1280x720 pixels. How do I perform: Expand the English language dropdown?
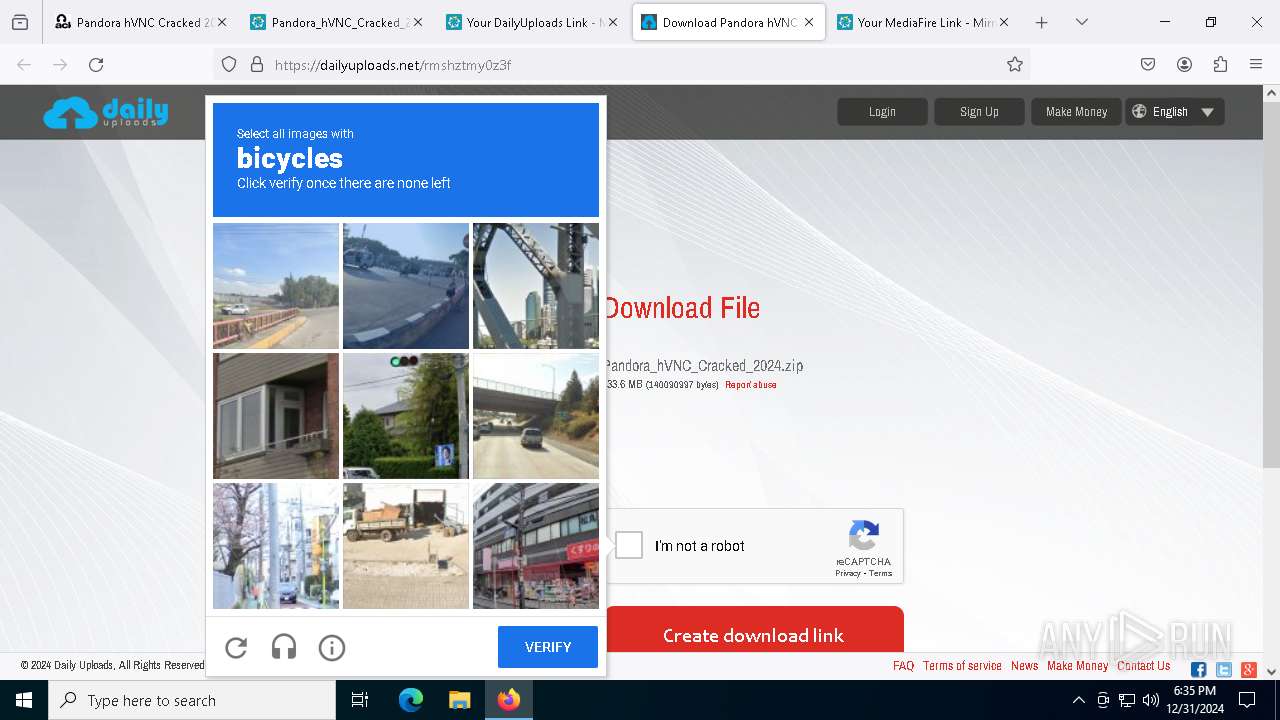(1174, 112)
